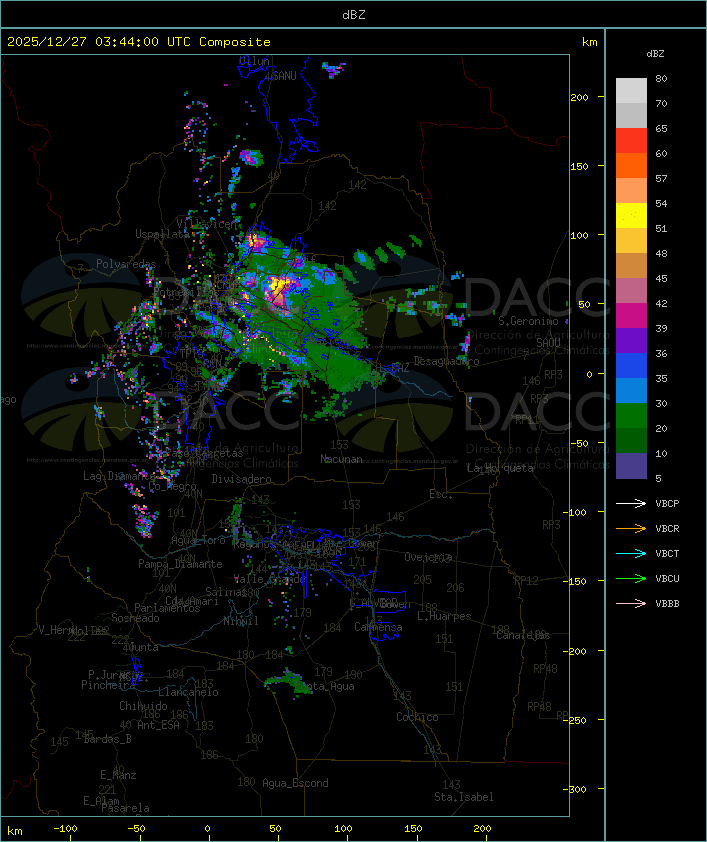Click the Lag.Diamante map label
Image resolution: width=707 pixels, height=842 pixels.
point(119,476)
